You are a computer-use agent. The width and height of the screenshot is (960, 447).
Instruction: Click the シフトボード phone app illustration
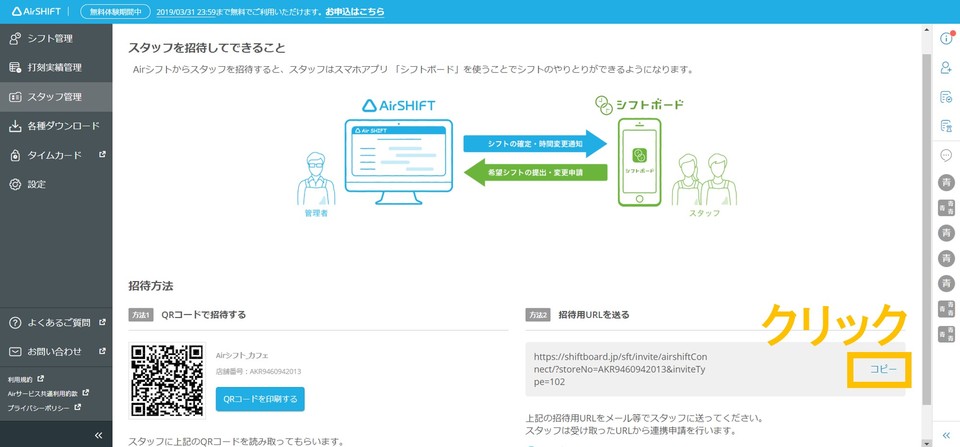pyautogui.click(x=639, y=162)
